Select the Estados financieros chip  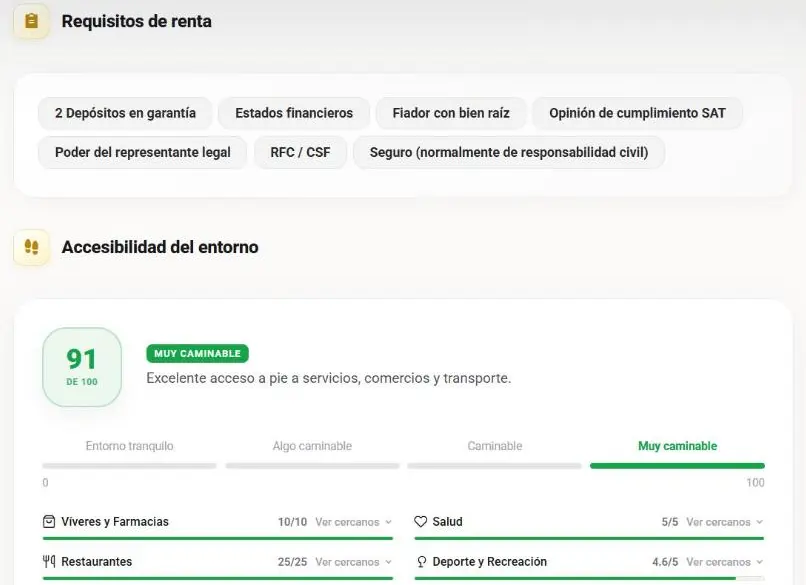pyautogui.click(x=294, y=113)
